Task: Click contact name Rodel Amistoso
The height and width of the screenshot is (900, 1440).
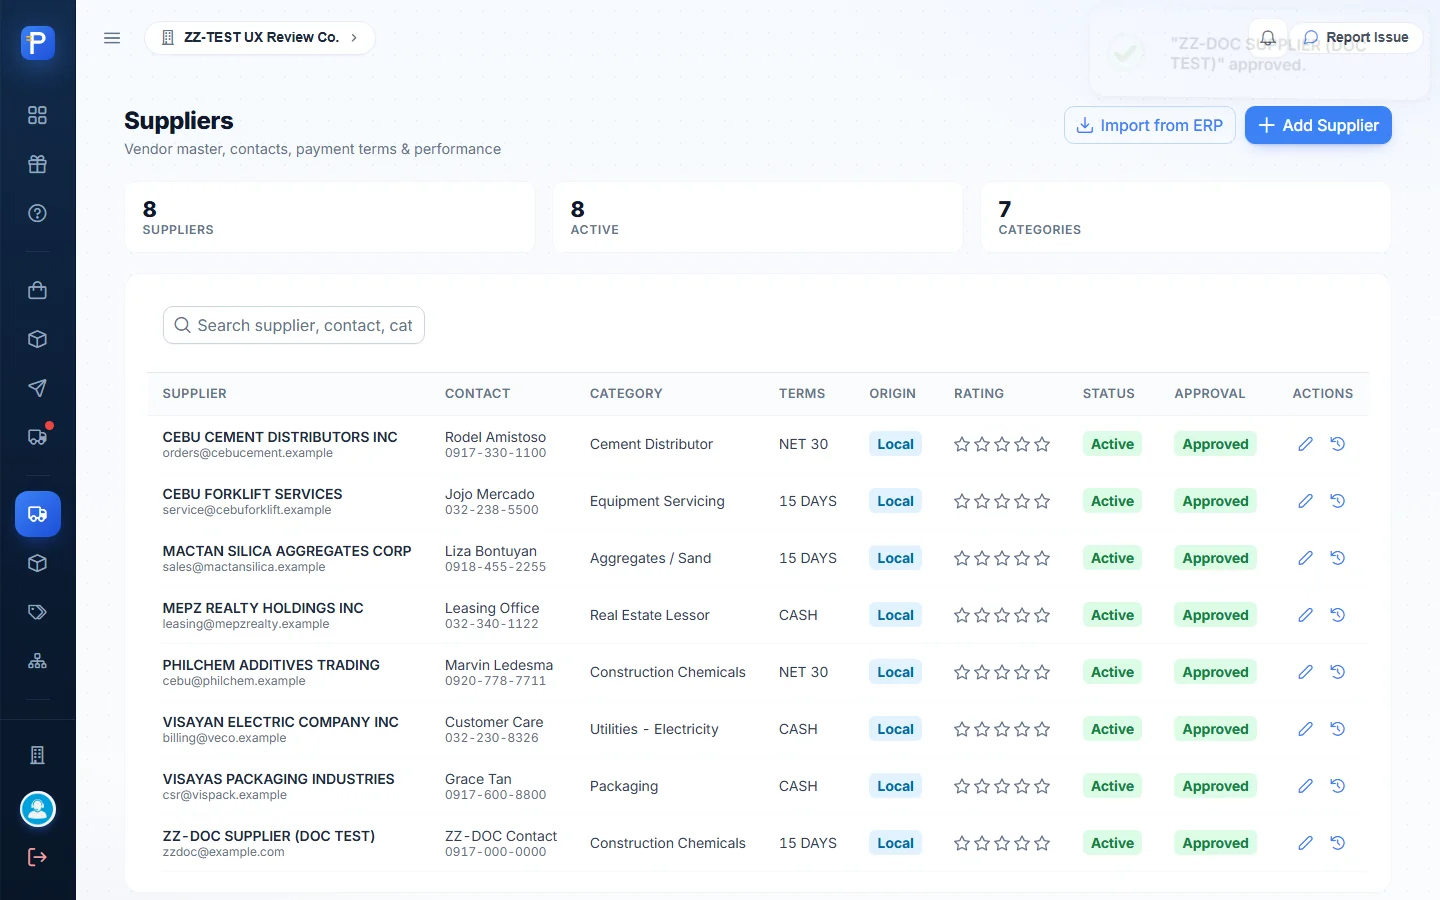Action: (x=496, y=437)
